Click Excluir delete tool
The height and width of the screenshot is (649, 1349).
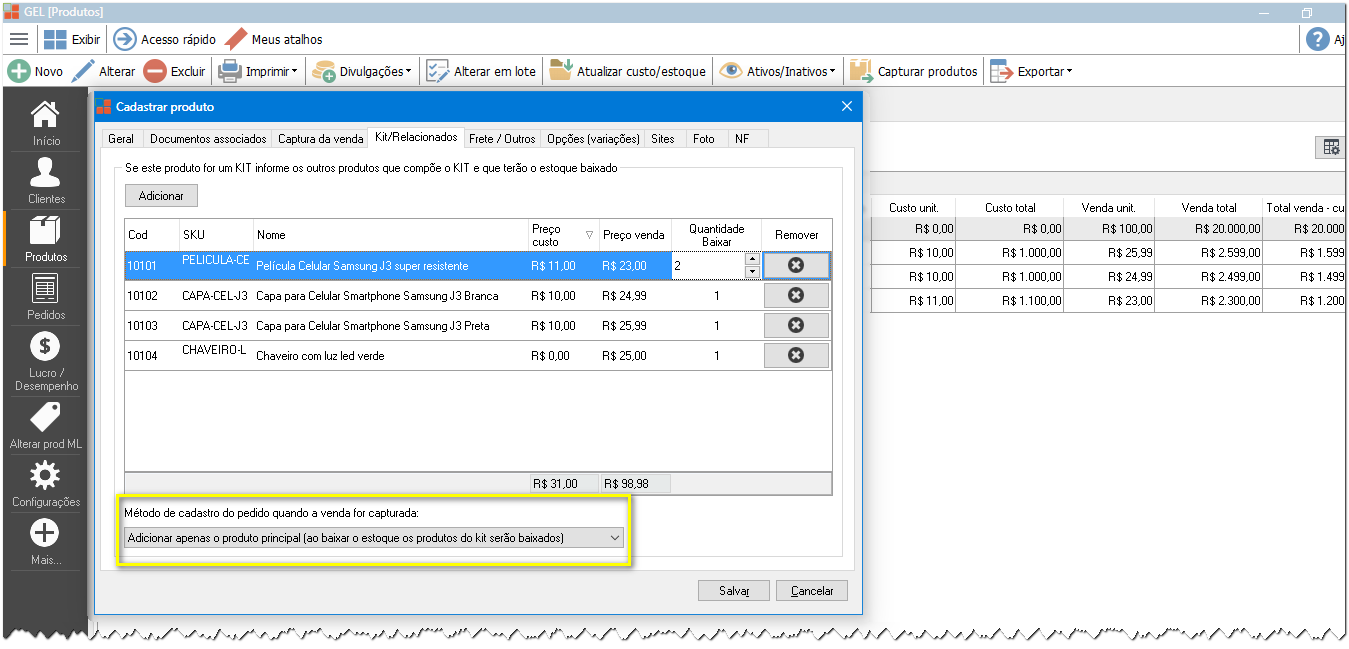174,71
